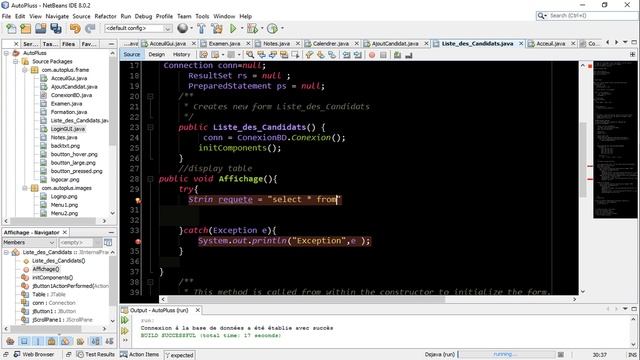The image size is (640, 360).
Task: Select the Source view button
Action: click(131, 54)
